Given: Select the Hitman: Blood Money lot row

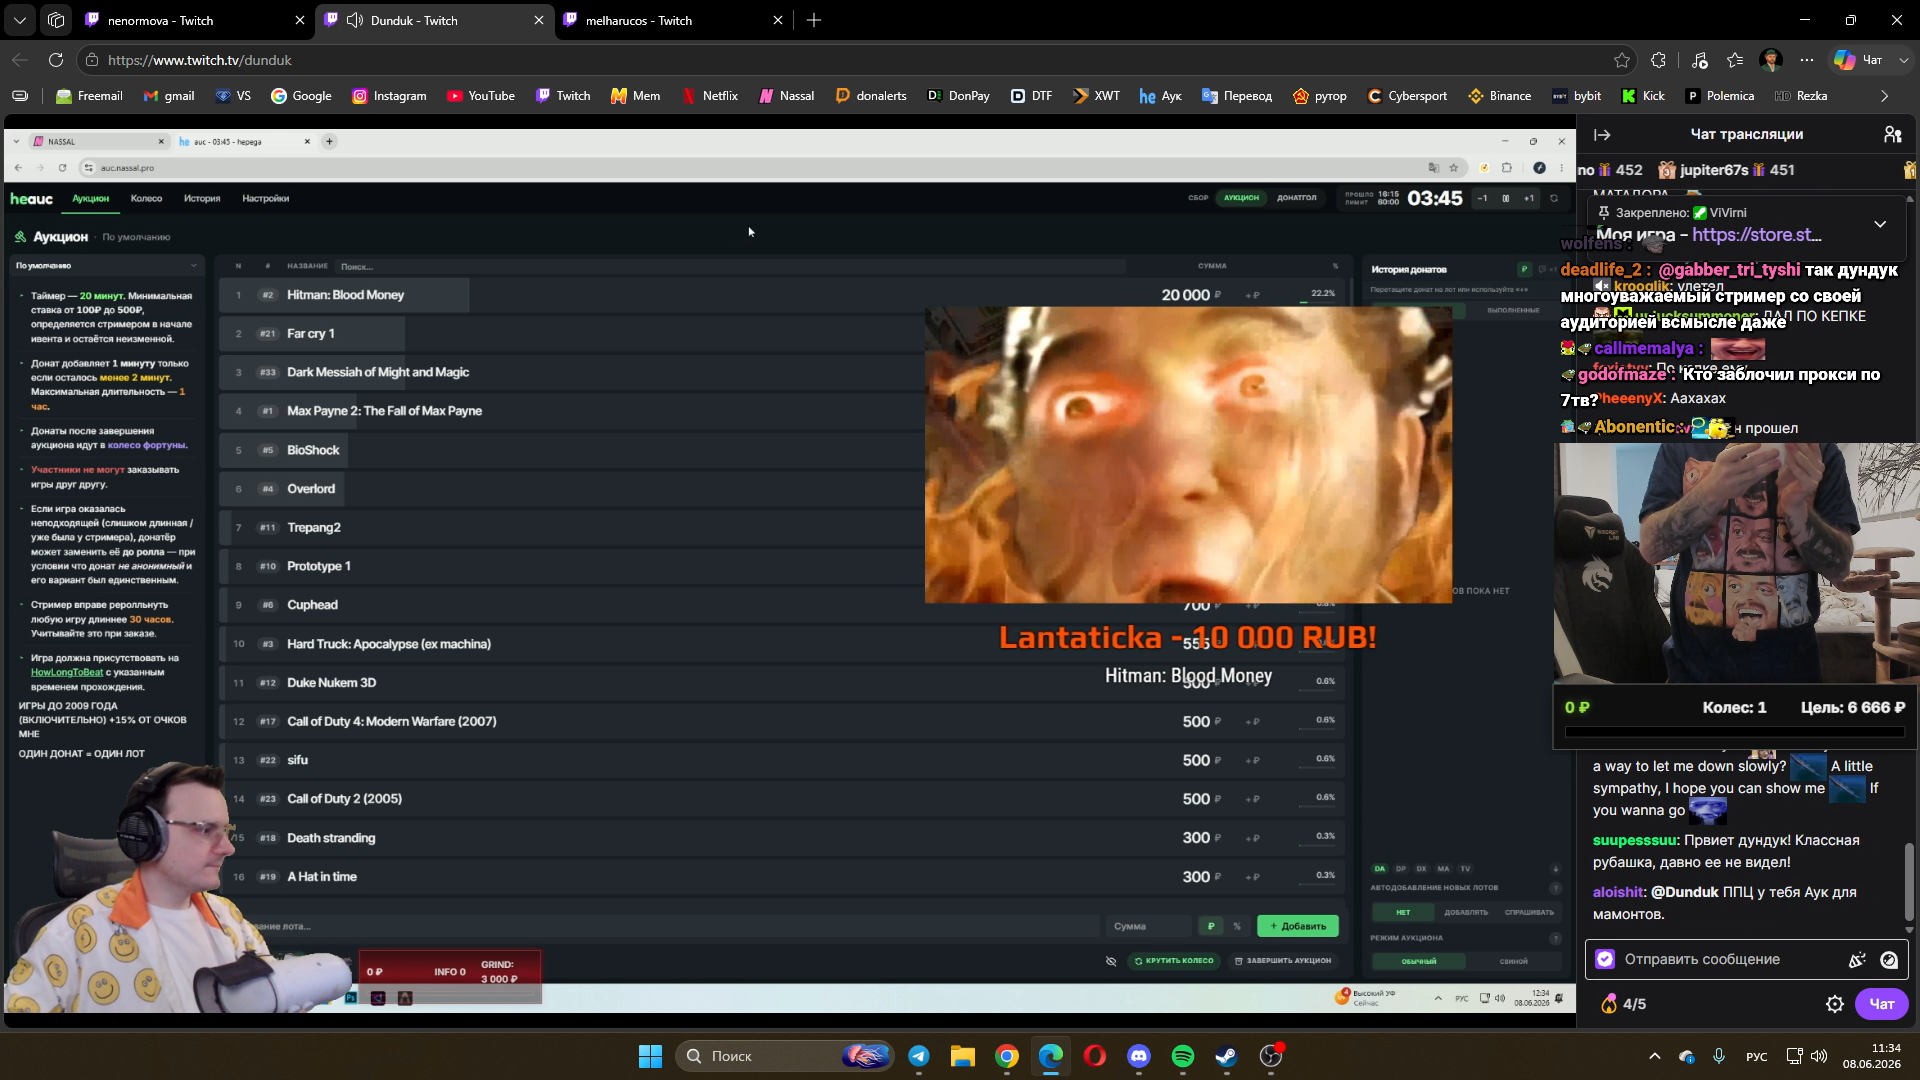Looking at the screenshot, I should 782,295.
